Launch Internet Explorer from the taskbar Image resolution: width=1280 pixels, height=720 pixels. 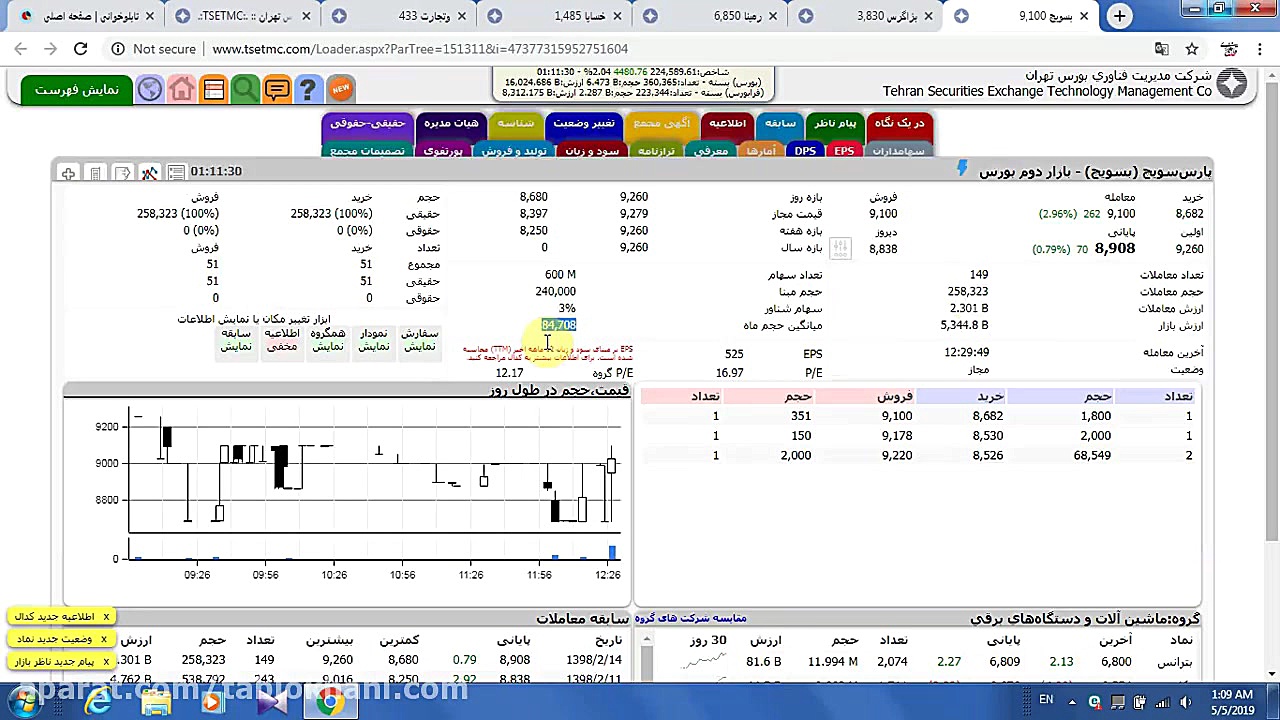(98, 702)
